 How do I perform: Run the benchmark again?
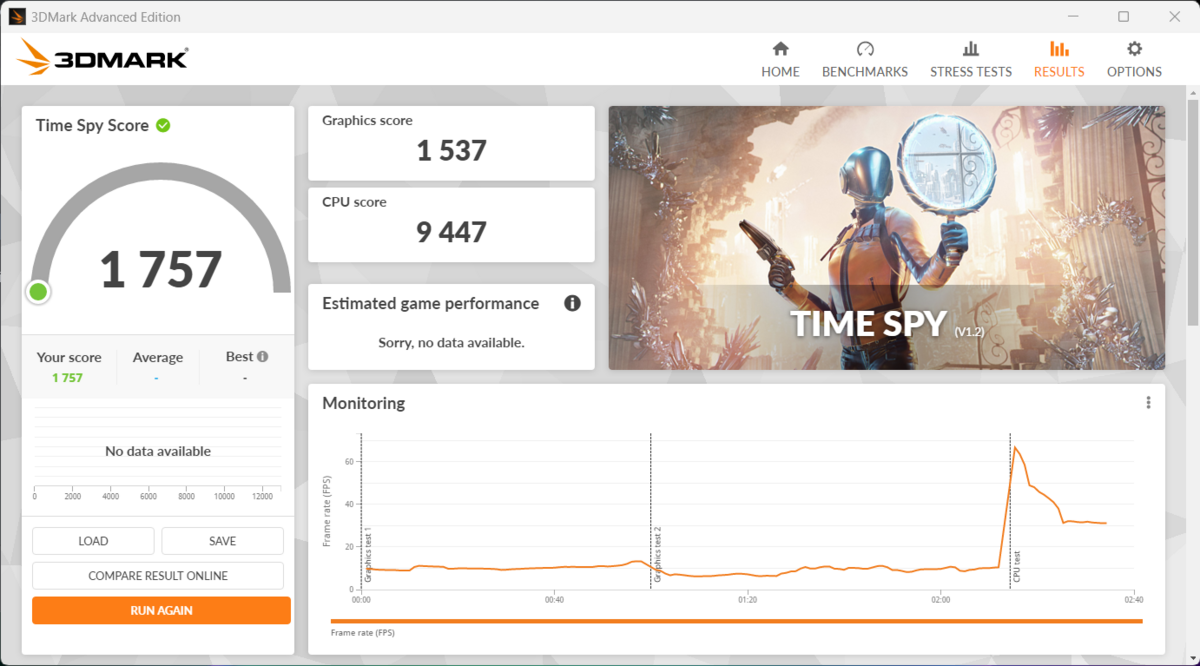[x=161, y=610]
